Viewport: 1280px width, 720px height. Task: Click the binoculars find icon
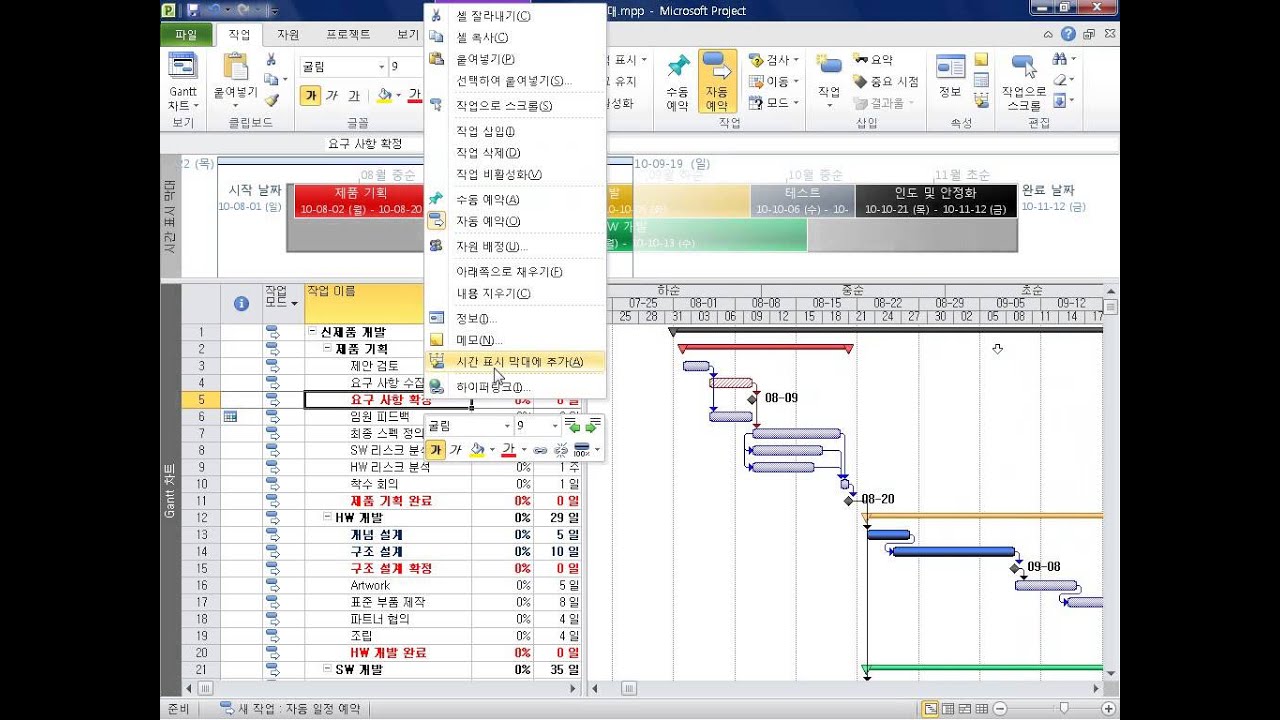(x=1060, y=60)
